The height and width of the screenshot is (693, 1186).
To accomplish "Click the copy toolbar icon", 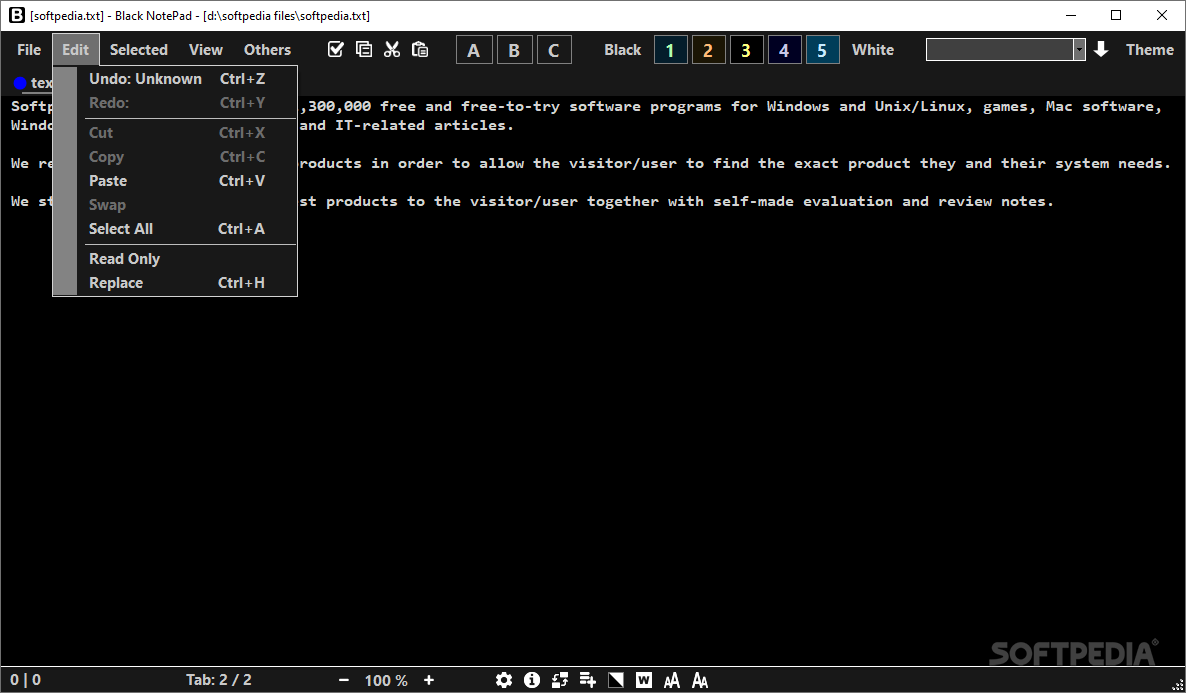I will coord(364,49).
